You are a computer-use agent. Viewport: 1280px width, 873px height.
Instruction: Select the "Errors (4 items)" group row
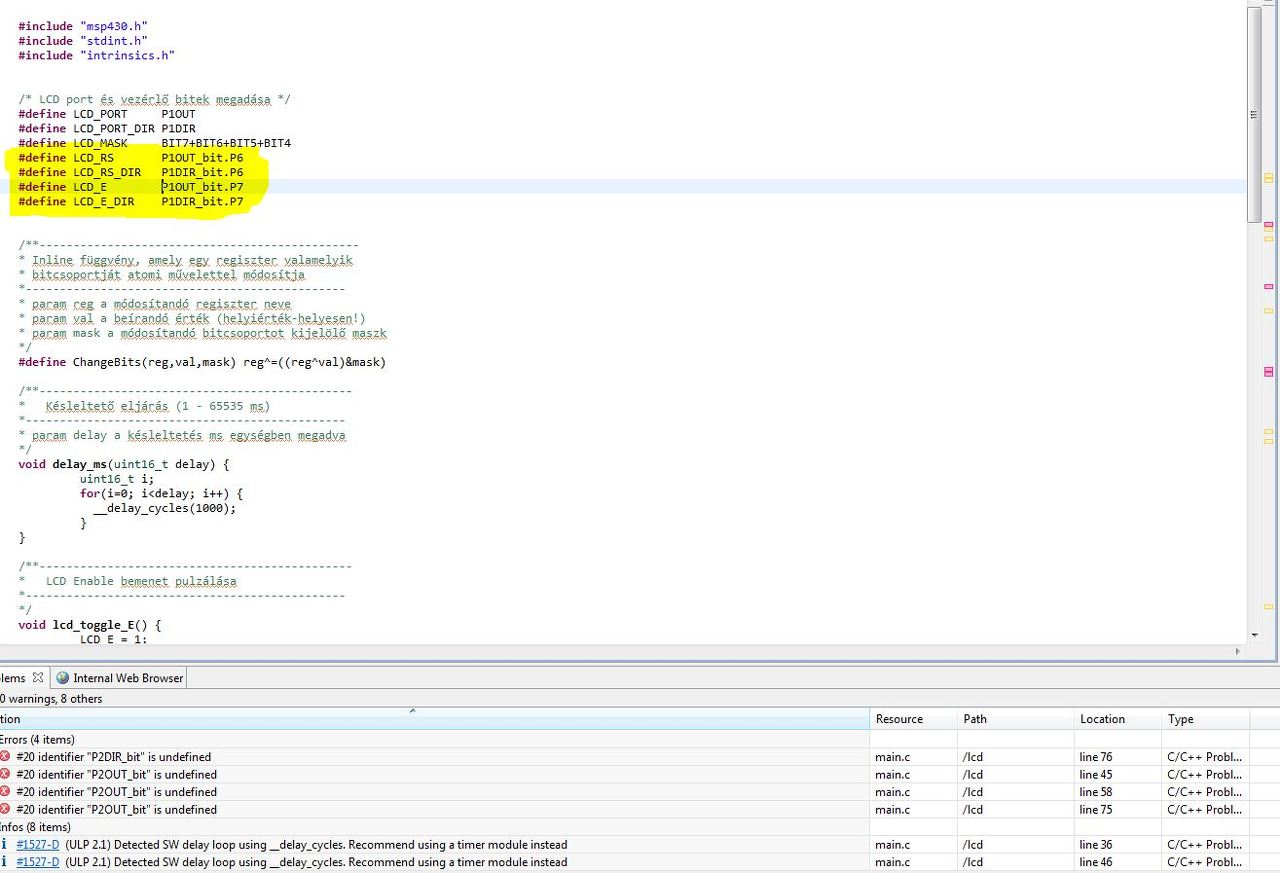pos(37,740)
